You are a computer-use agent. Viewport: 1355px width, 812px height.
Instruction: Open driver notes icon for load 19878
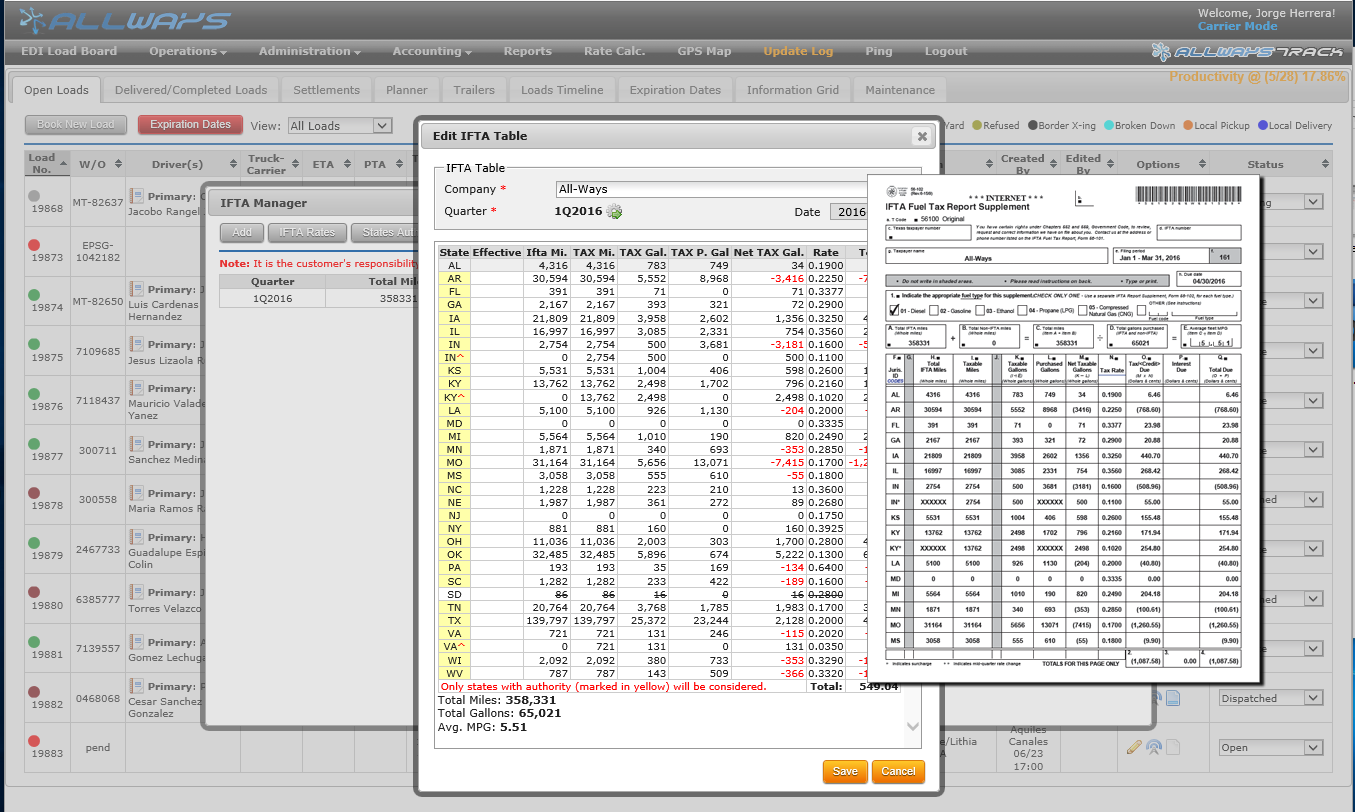click(137, 493)
